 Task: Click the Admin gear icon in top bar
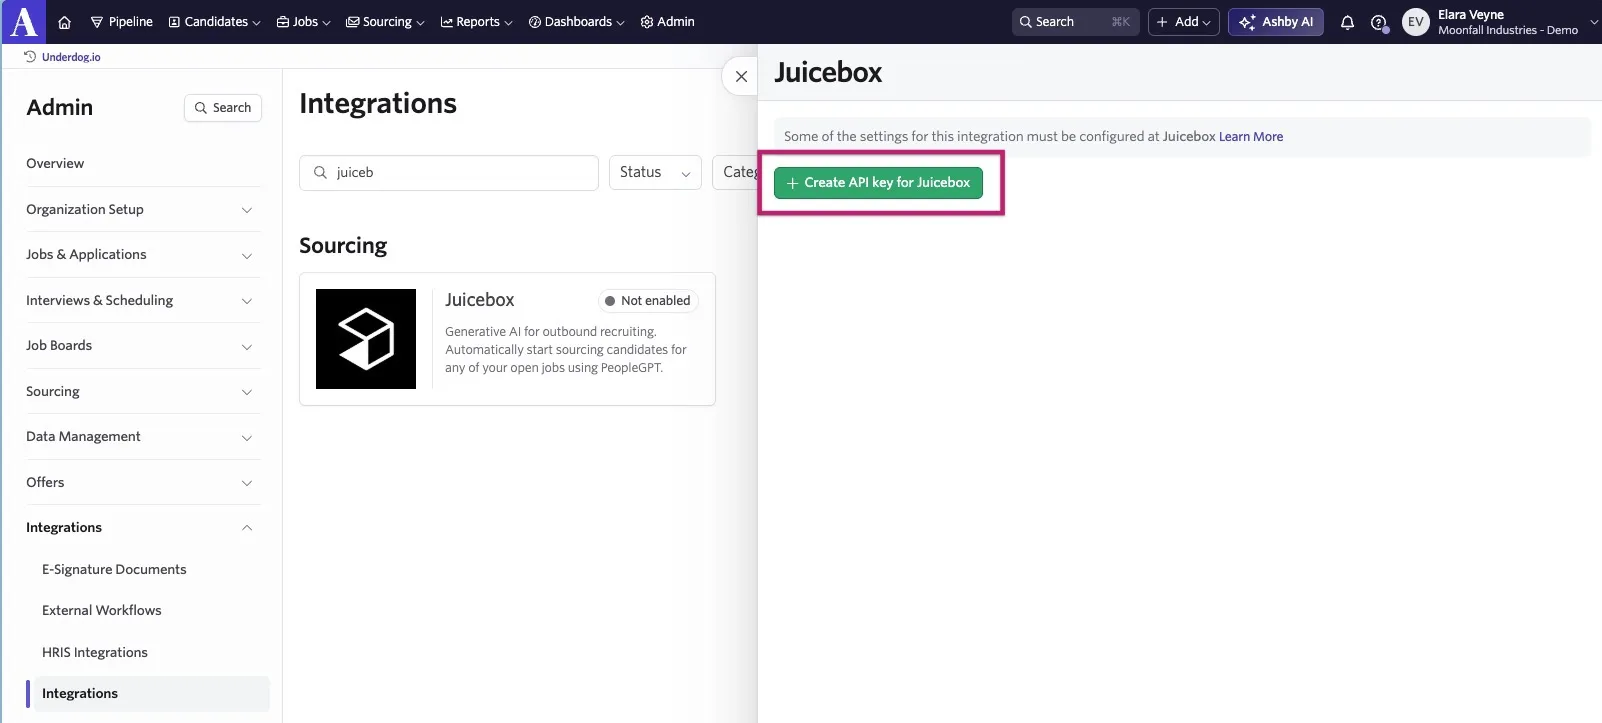coord(647,22)
